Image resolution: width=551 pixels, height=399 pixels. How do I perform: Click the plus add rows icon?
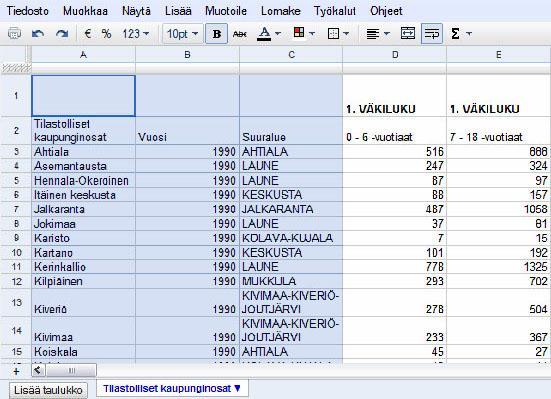tap(16, 371)
